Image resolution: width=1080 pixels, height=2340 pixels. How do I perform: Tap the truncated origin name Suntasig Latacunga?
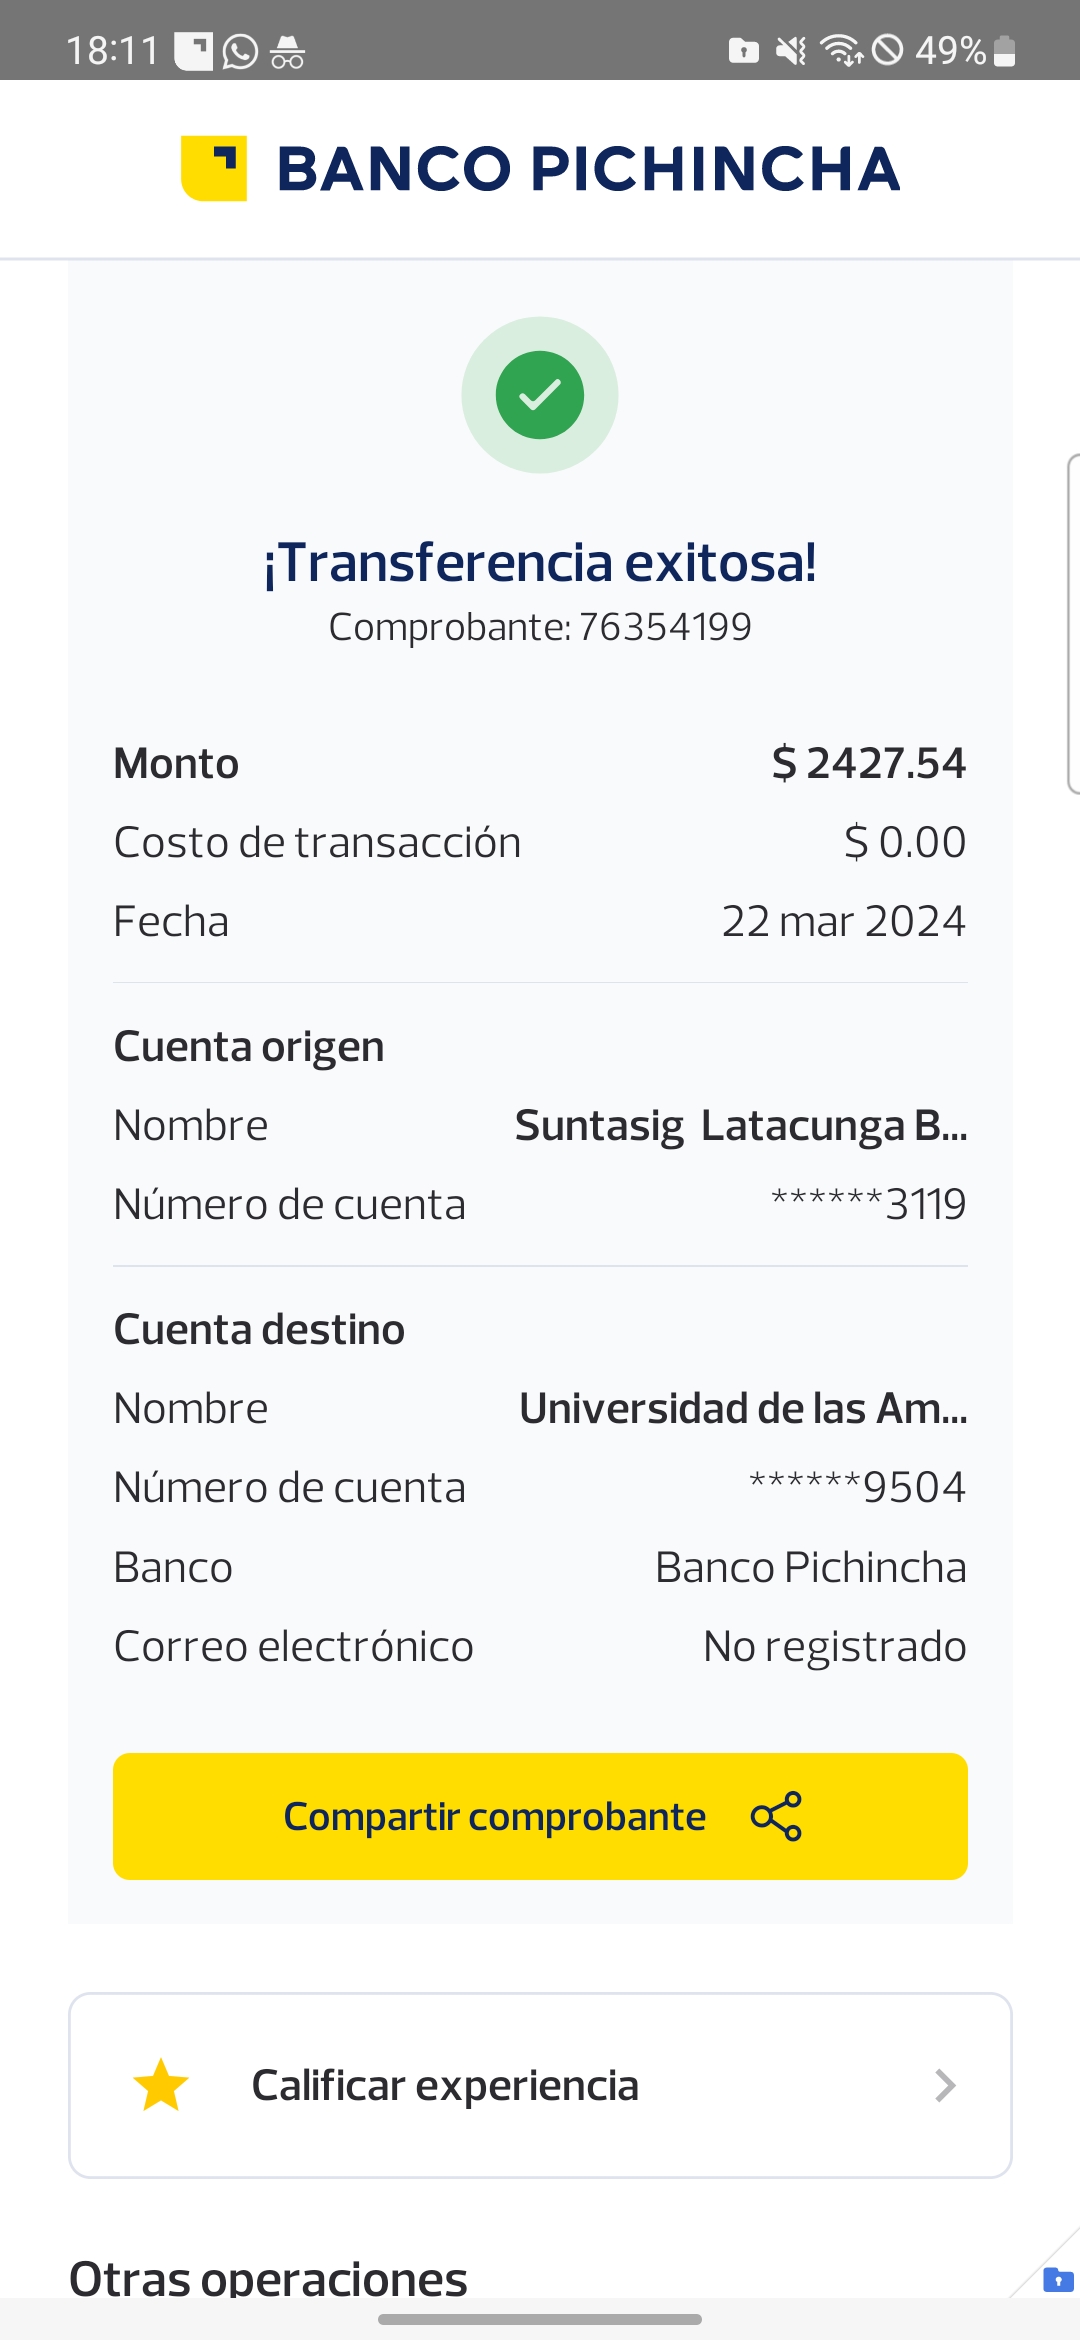(x=740, y=1126)
